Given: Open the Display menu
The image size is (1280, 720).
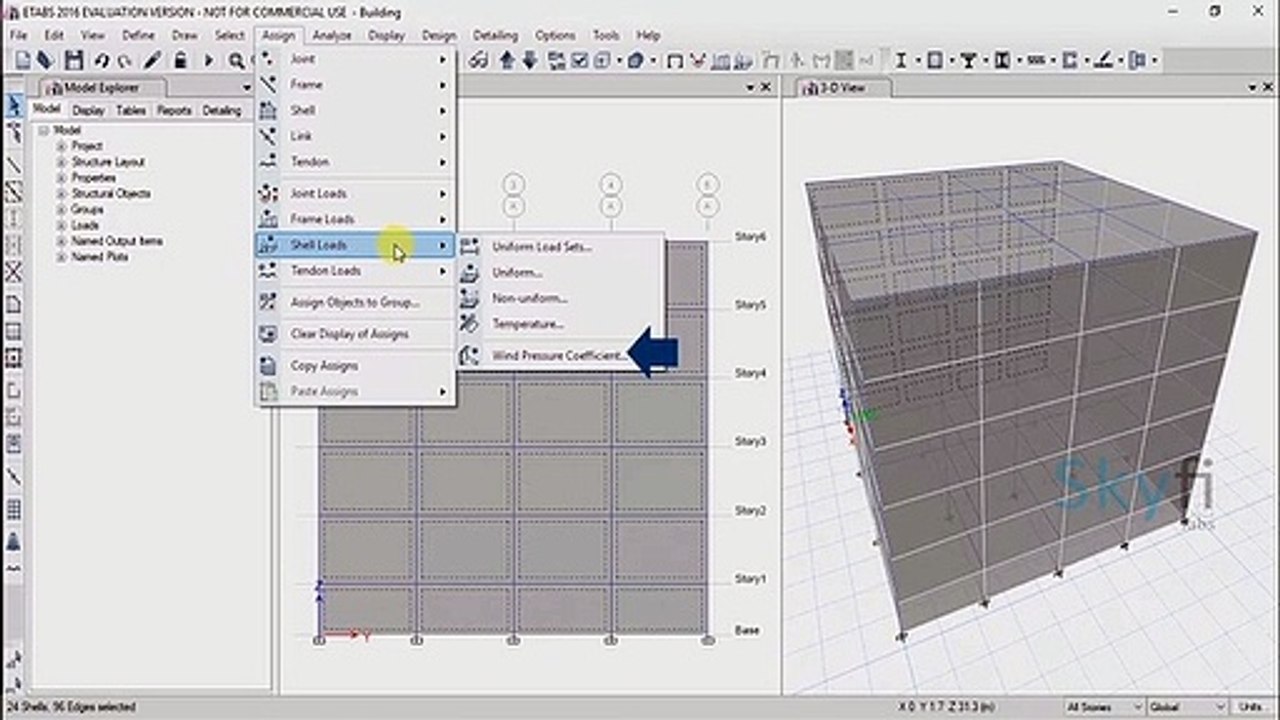Looking at the screenshot, I should point(386,35).
